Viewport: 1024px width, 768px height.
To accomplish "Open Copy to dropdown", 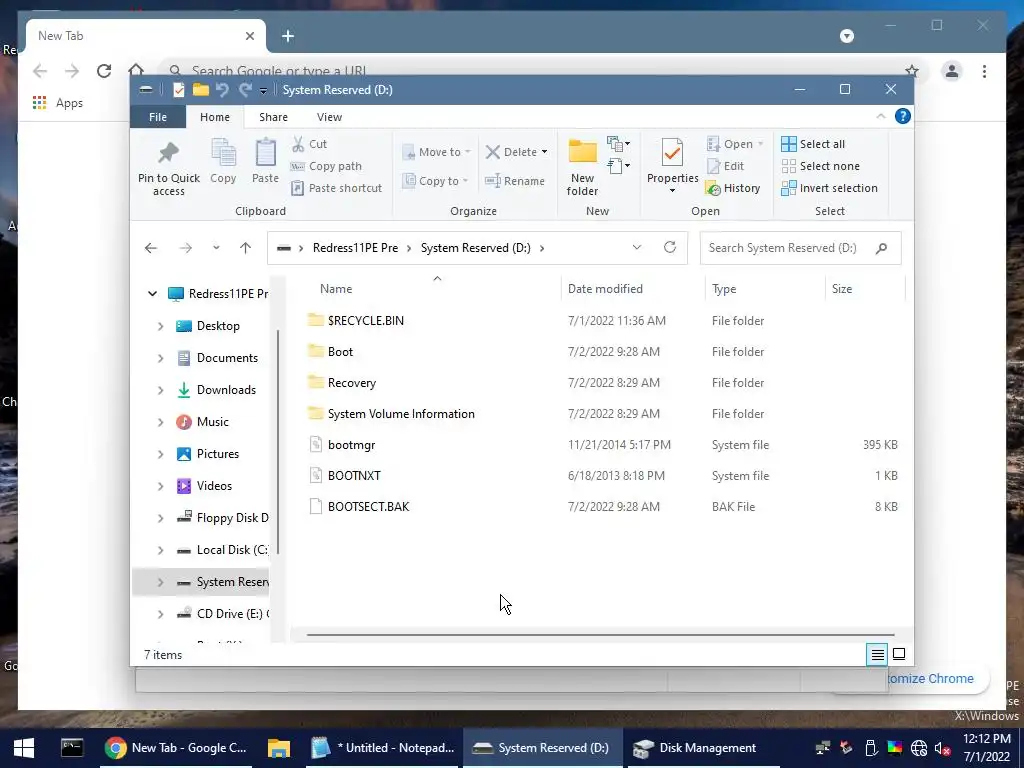I will pyautogui.click(x=436, y=181).
